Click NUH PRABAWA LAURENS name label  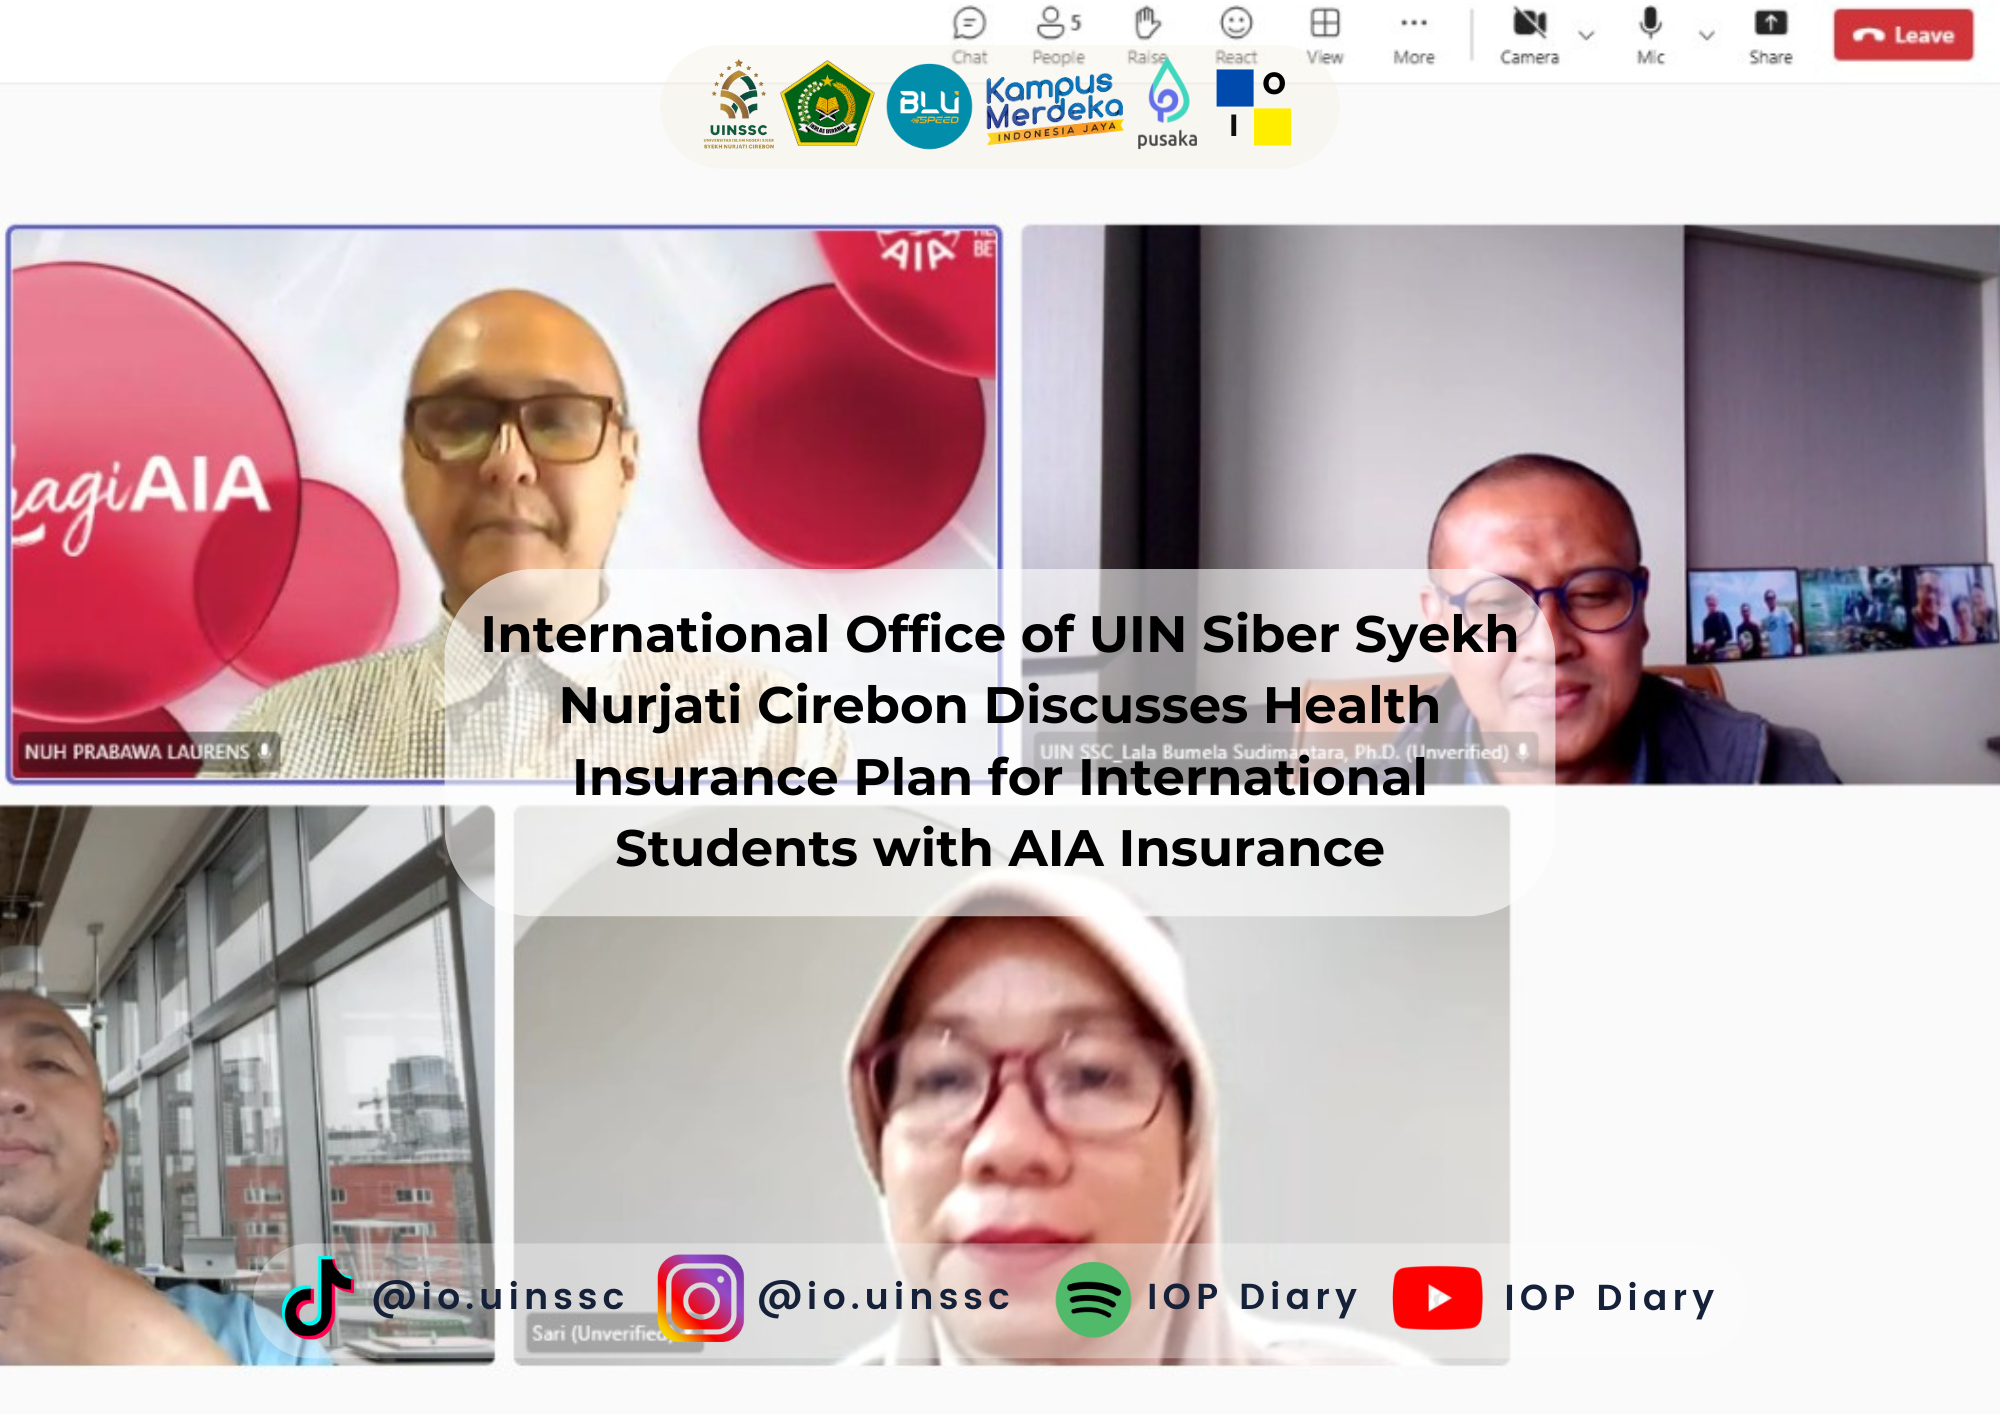pyautogui.click(x=148, y=752)
